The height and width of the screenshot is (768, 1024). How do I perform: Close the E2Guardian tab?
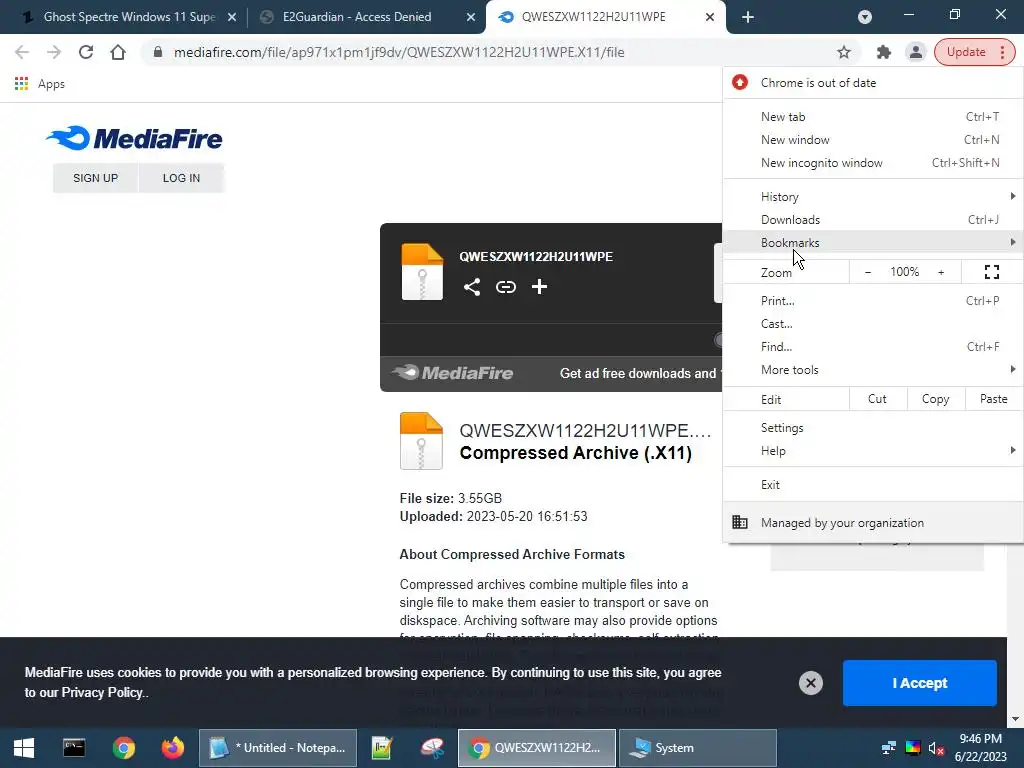pos(470,18)
